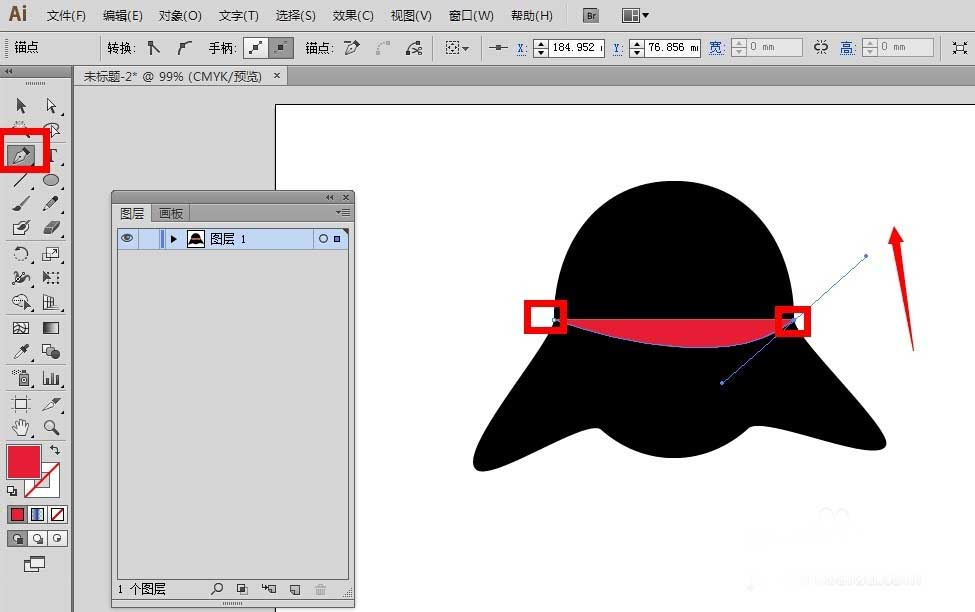975x612 pixels.
Task: Expand 图层 1 with the disclosure triangle
Action: click(x=174, y=239)
